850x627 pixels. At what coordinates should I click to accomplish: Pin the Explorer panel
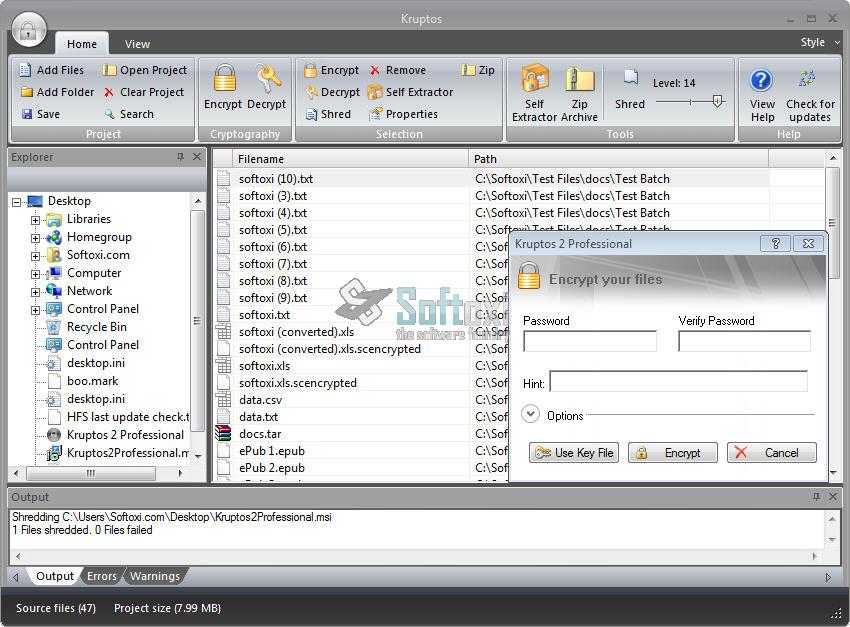(x=180, y=157)
